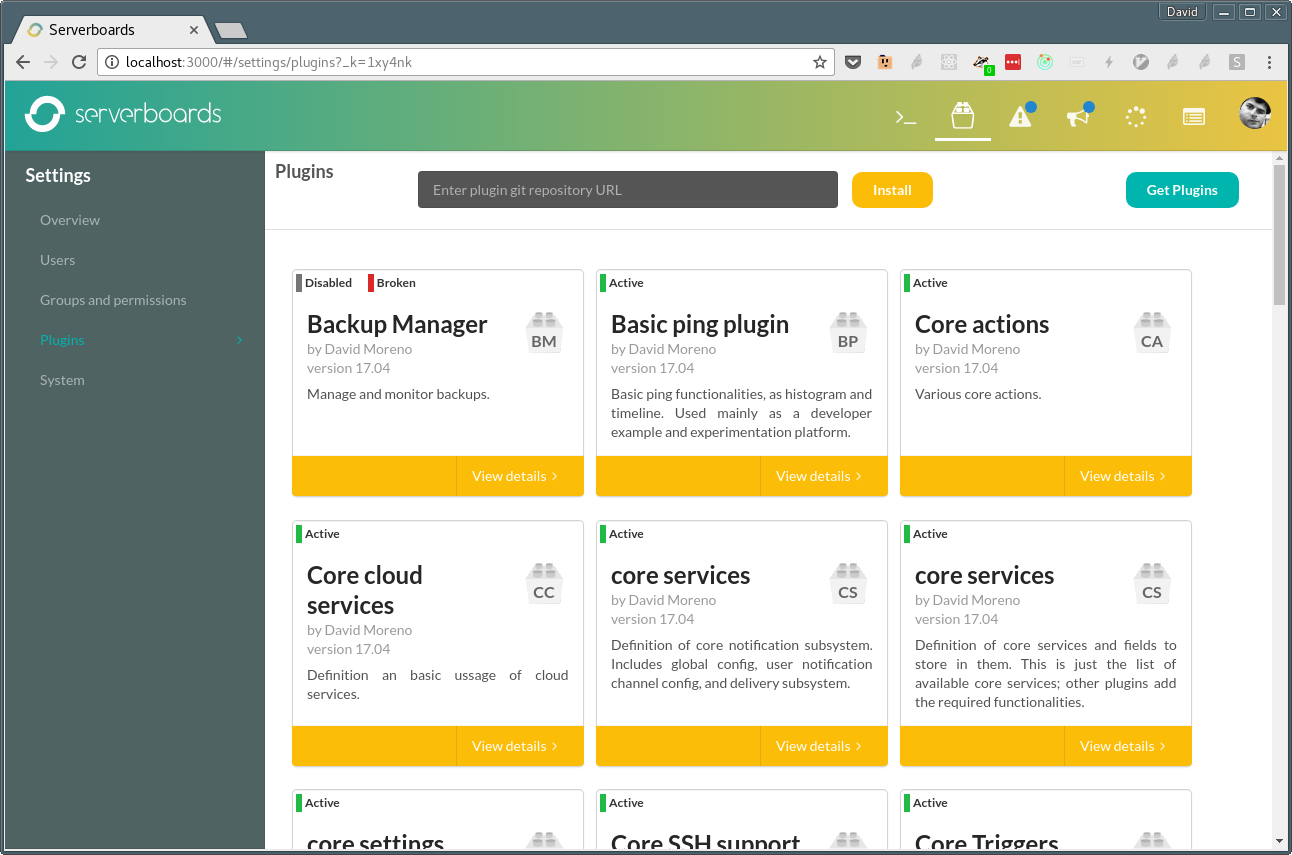Open the user avatar profile menu

[x=1254, y=114]
